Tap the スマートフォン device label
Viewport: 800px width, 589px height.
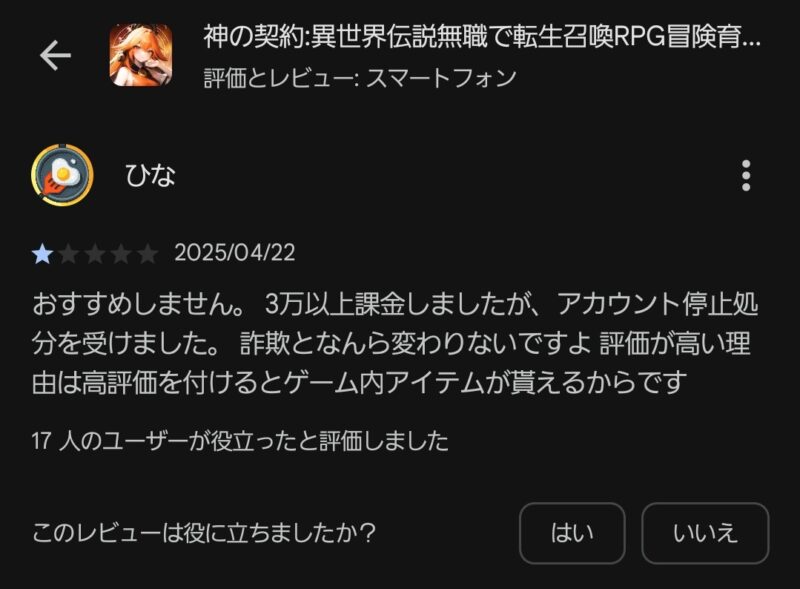(x=442, y=78)
